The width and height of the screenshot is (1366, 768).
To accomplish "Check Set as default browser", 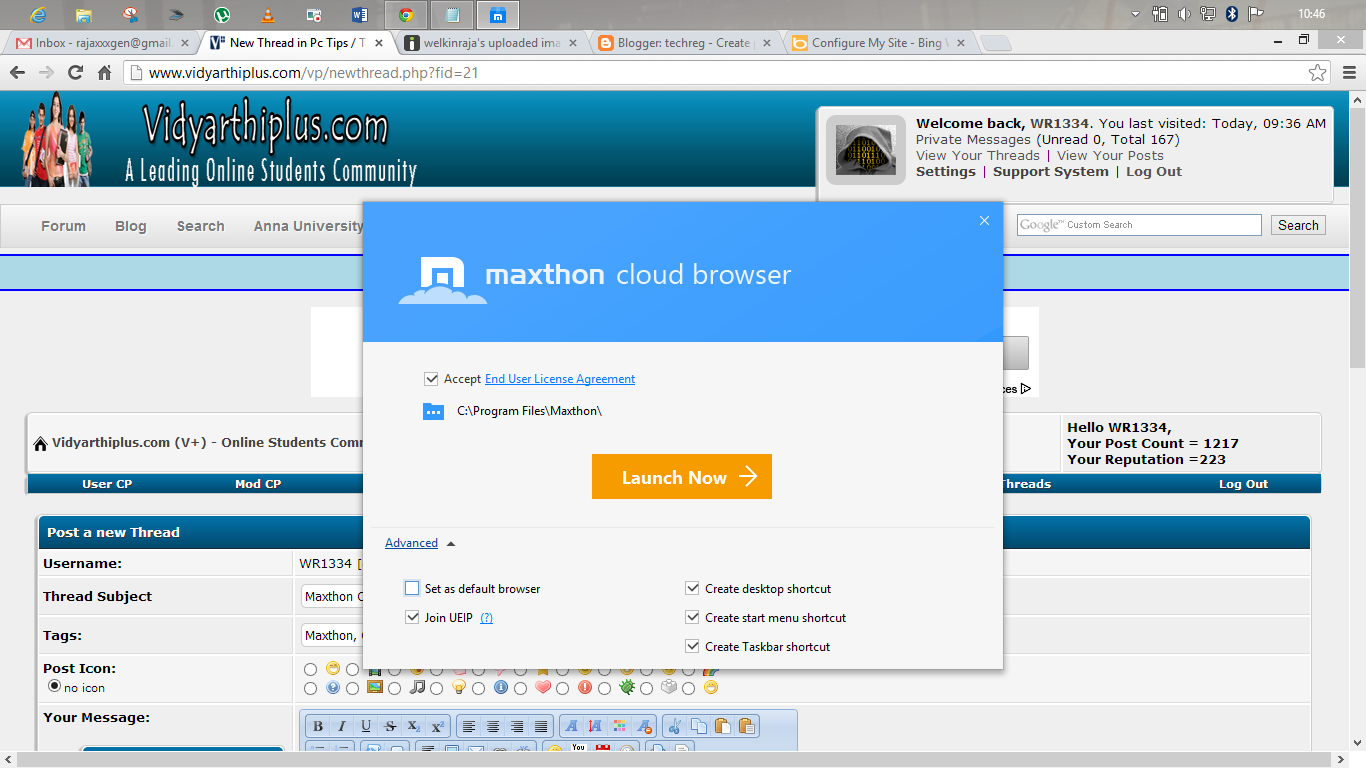I will point(412,588).
